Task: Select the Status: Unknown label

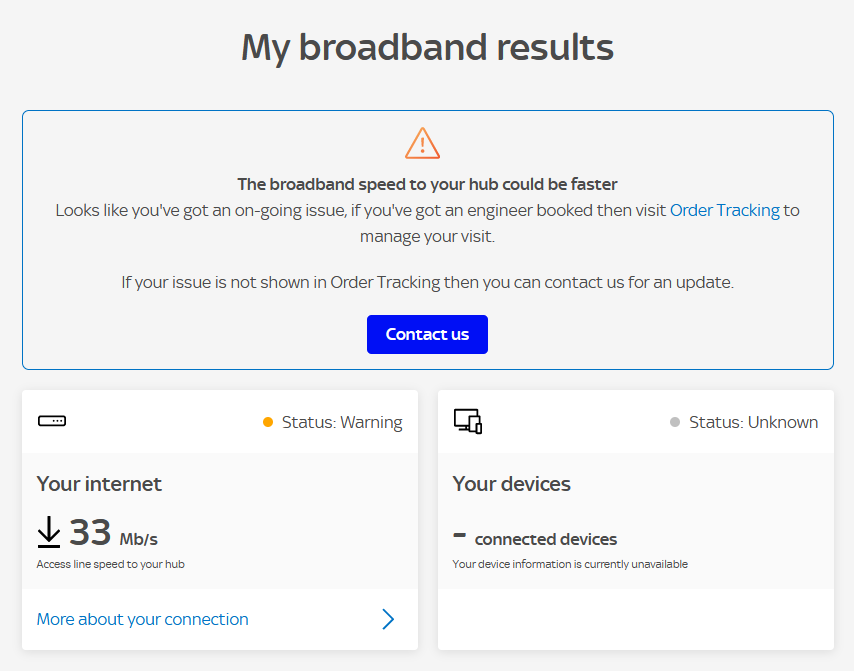Action: pyautogui.click(x=756, y=422)
